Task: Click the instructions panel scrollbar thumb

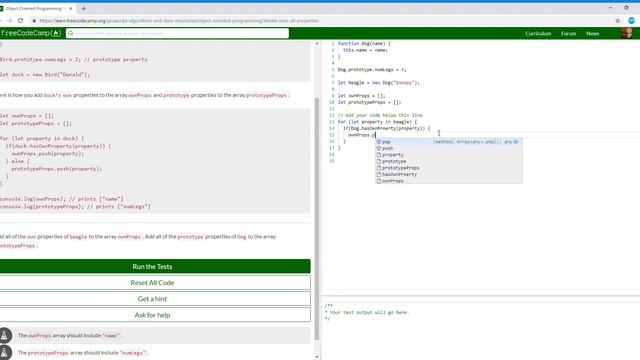Action: tap(317, 219)
